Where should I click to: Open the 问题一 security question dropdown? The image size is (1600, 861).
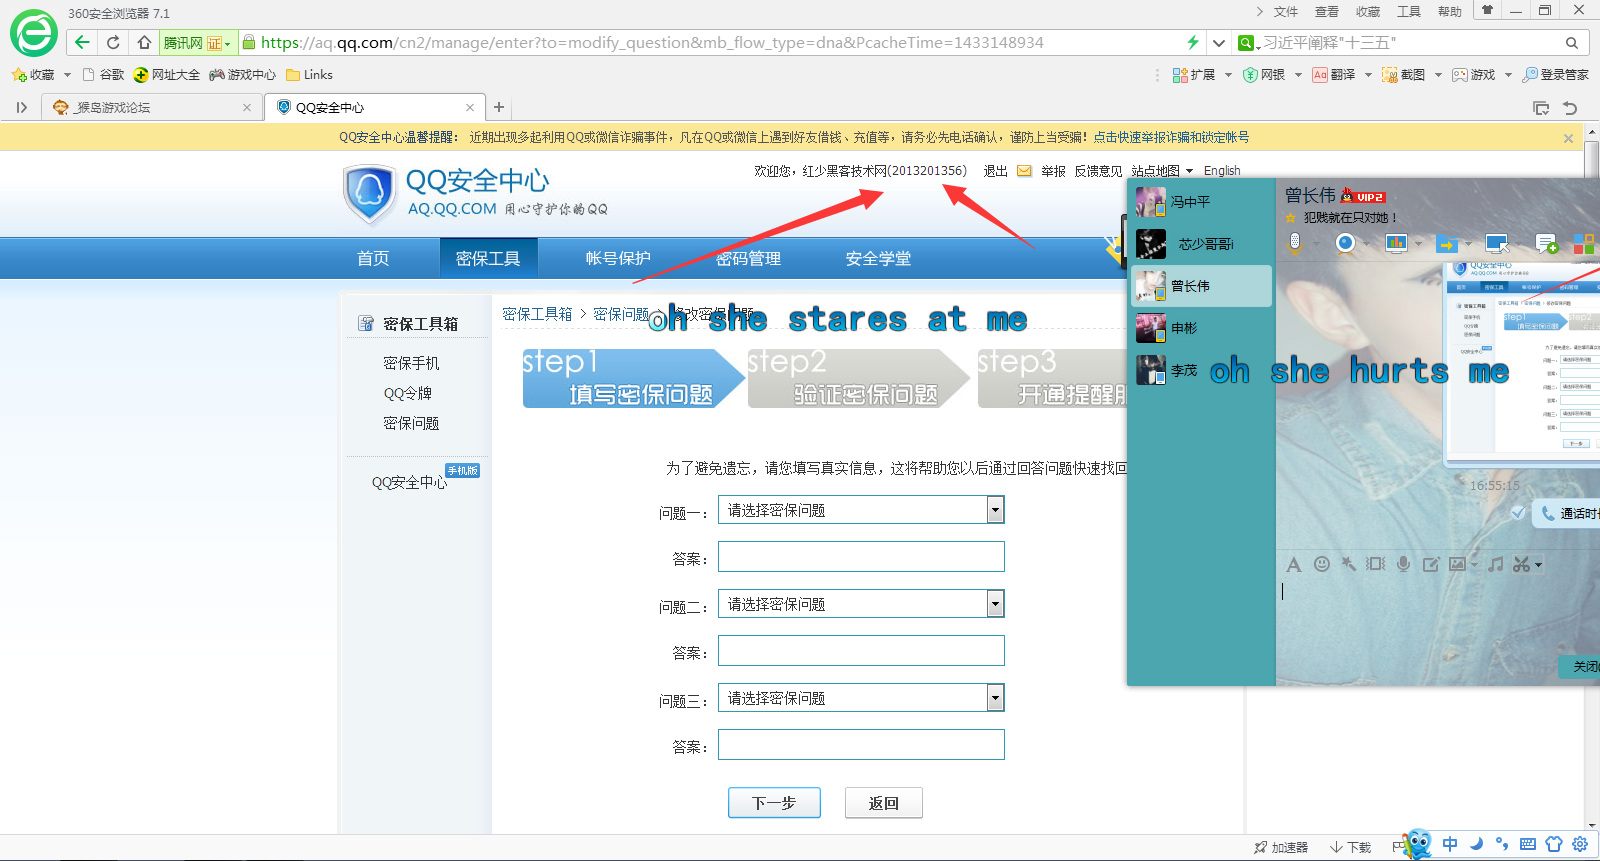click(x=861, y=510)
